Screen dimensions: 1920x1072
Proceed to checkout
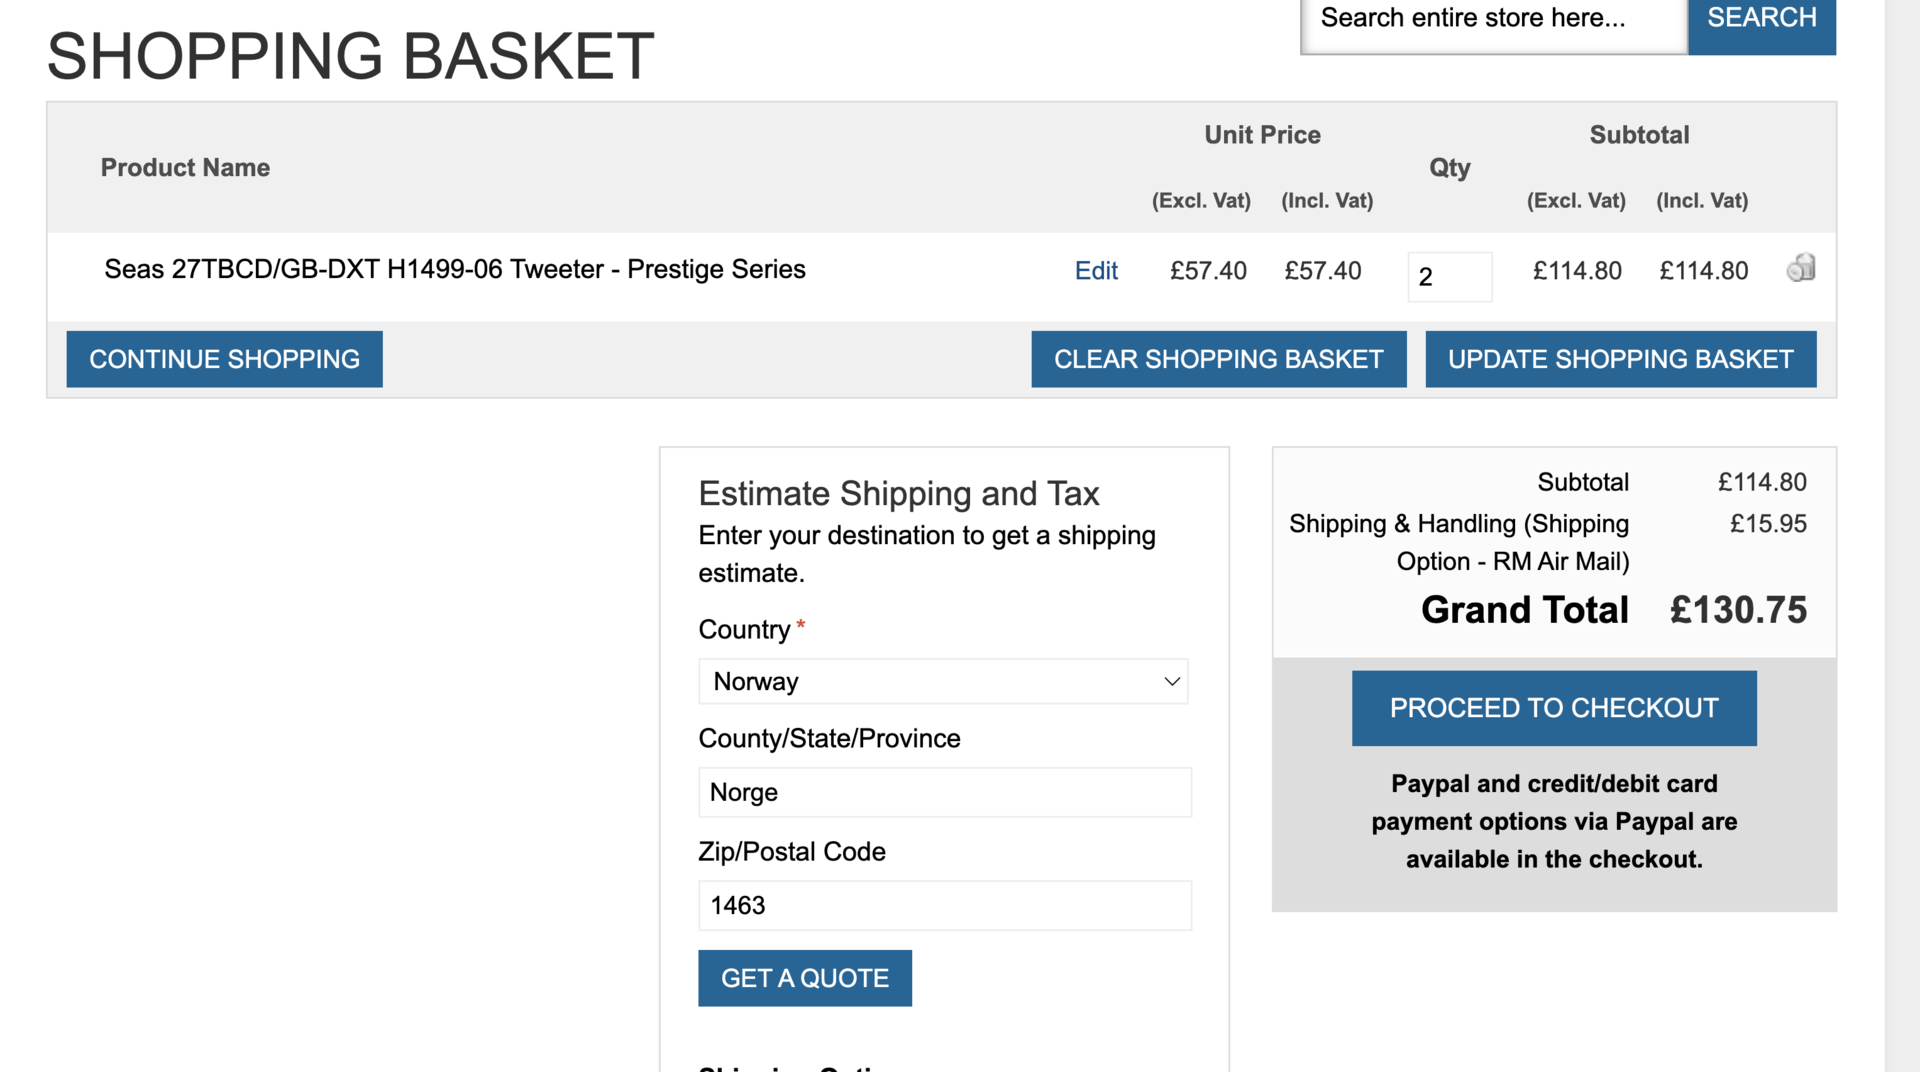point(1553,708)
